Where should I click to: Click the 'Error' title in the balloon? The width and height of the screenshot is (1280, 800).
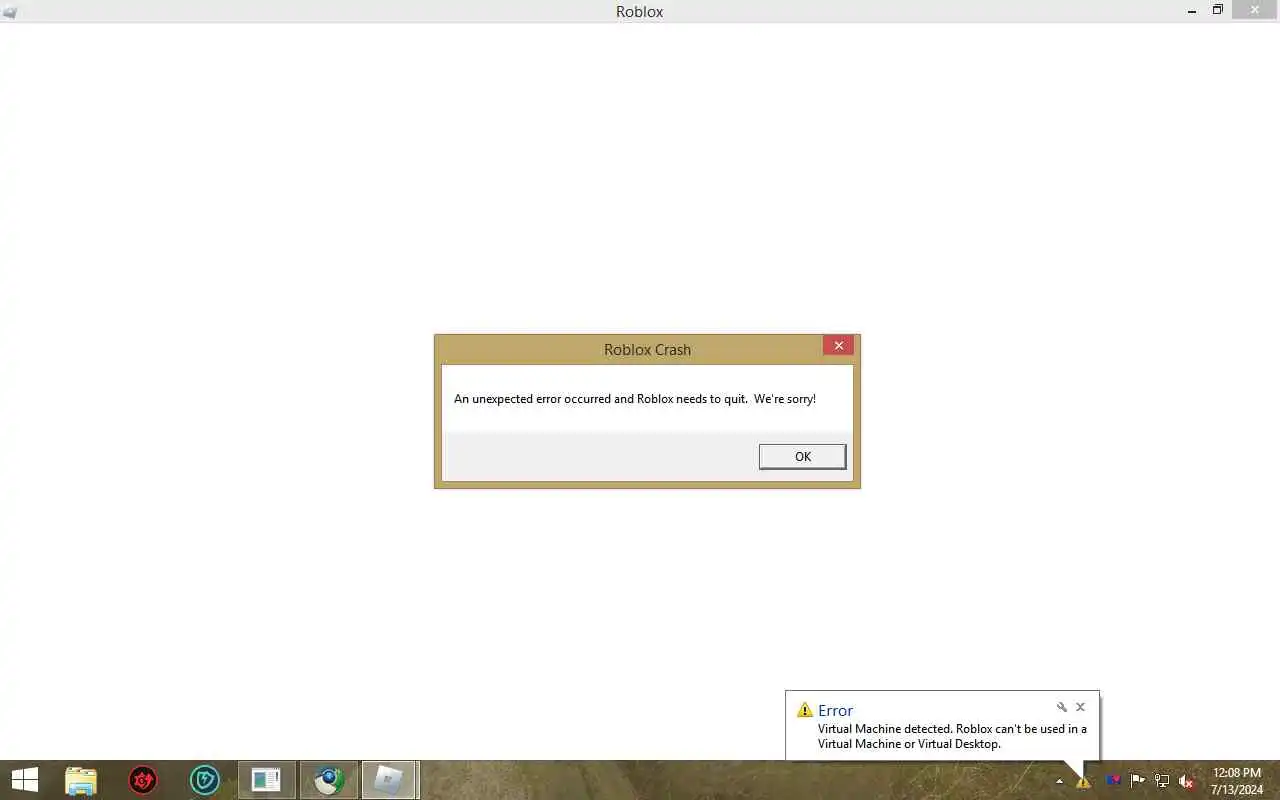tap(835, 711)
